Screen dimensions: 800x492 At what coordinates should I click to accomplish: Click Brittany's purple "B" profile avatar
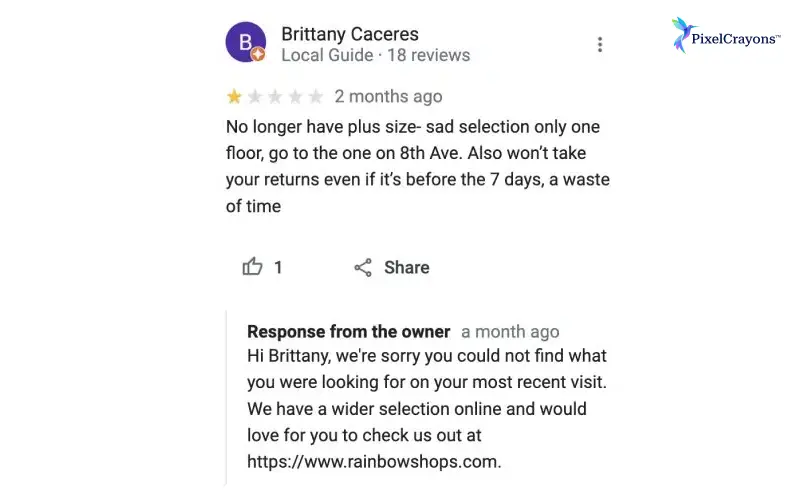245,41
